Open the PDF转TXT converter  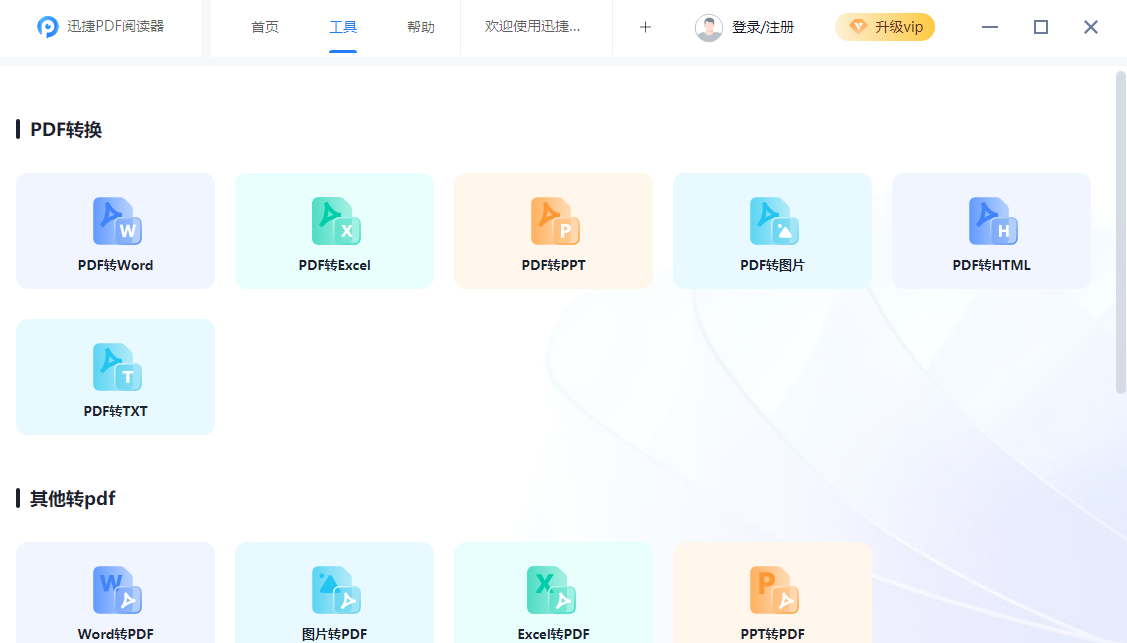115,367
